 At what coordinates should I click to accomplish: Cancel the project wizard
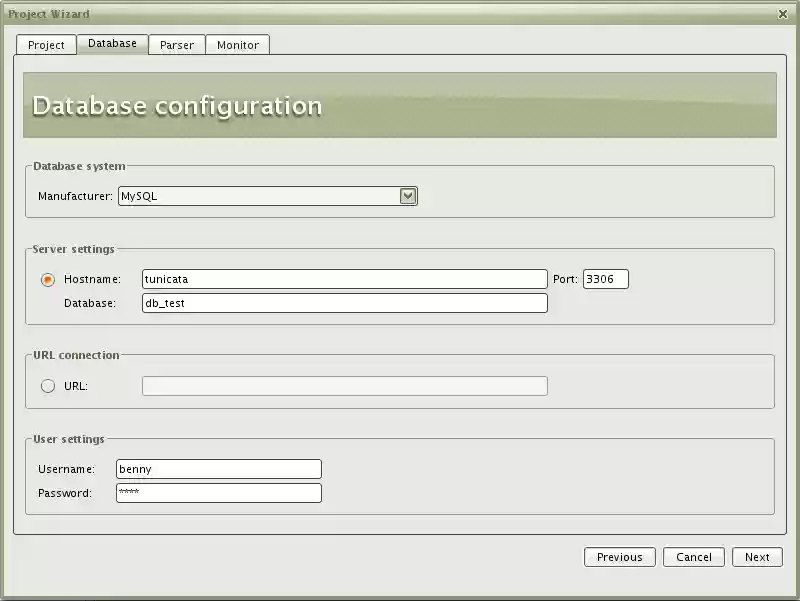pos(694,557)
